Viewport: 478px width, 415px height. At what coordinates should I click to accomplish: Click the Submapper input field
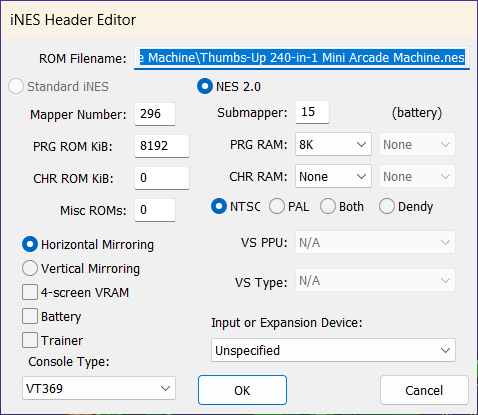tap(312, 112)
